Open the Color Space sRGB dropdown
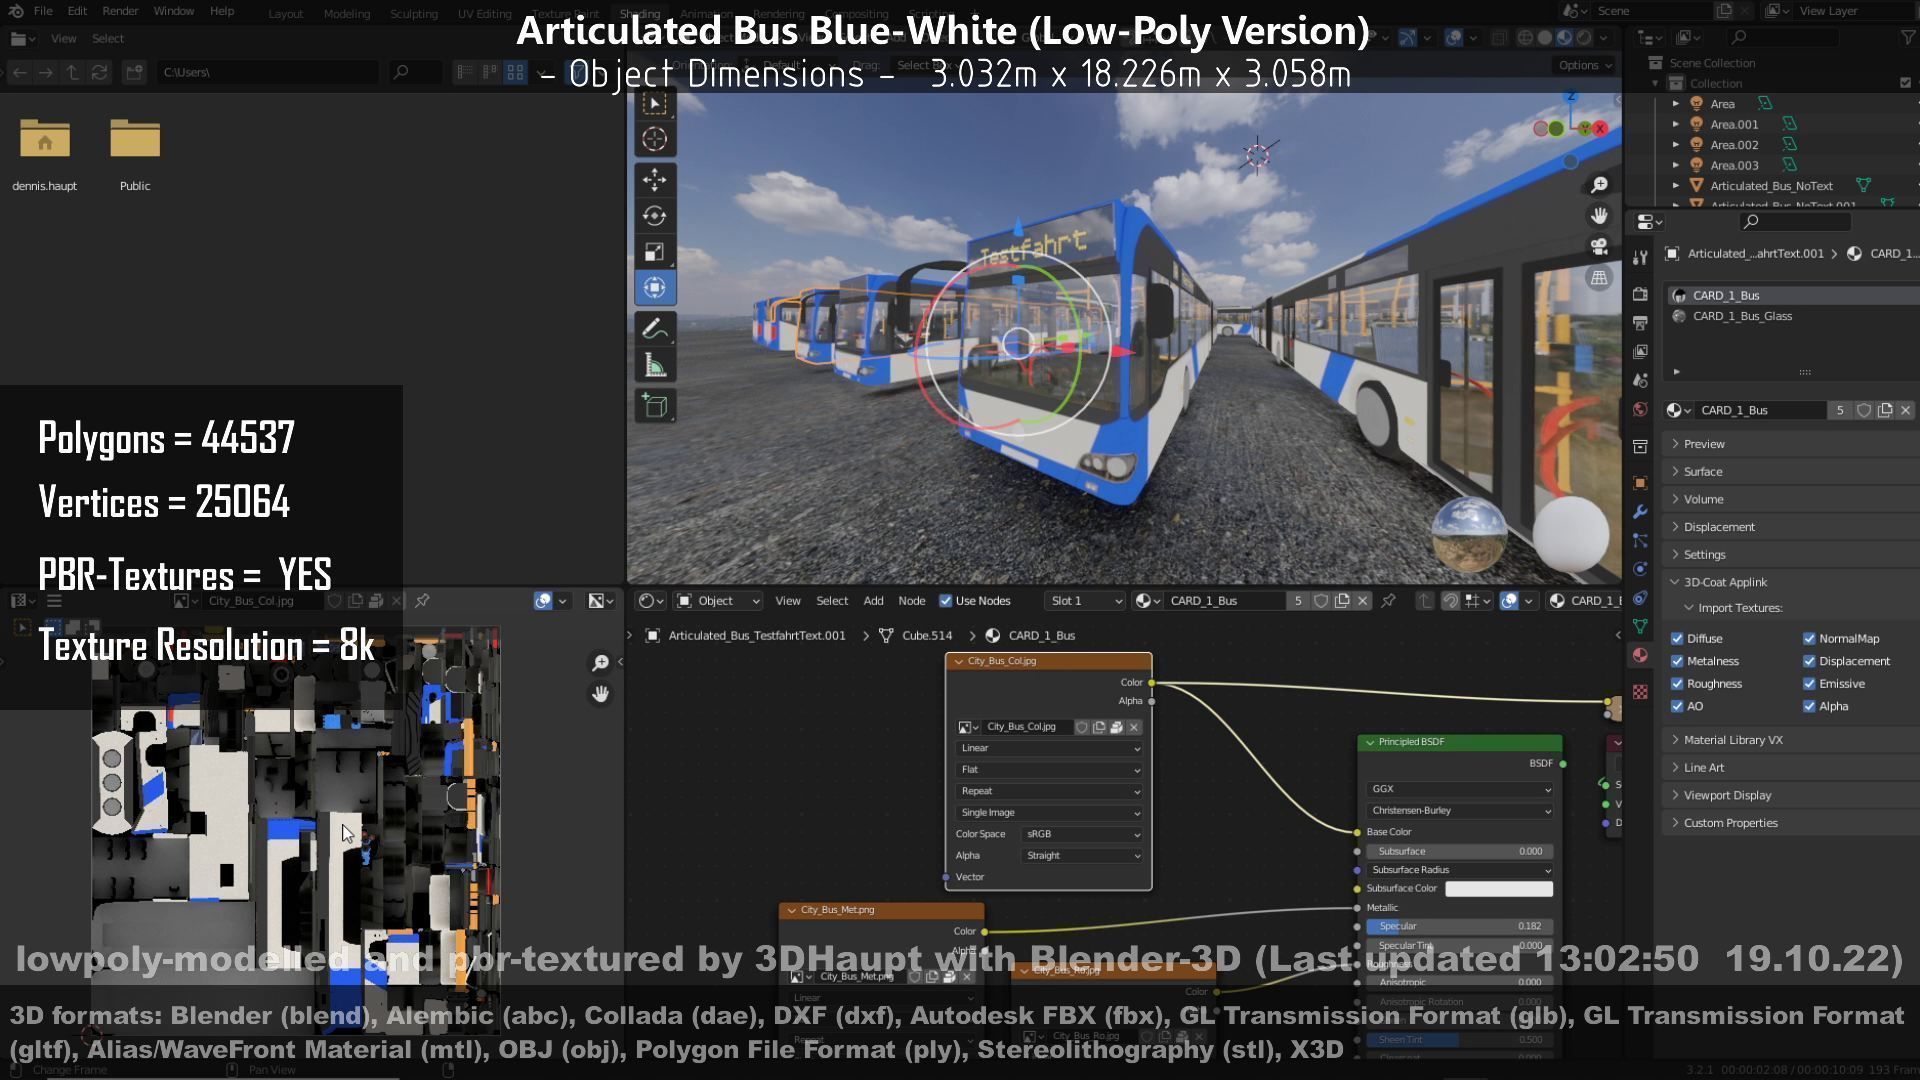 1083,834
